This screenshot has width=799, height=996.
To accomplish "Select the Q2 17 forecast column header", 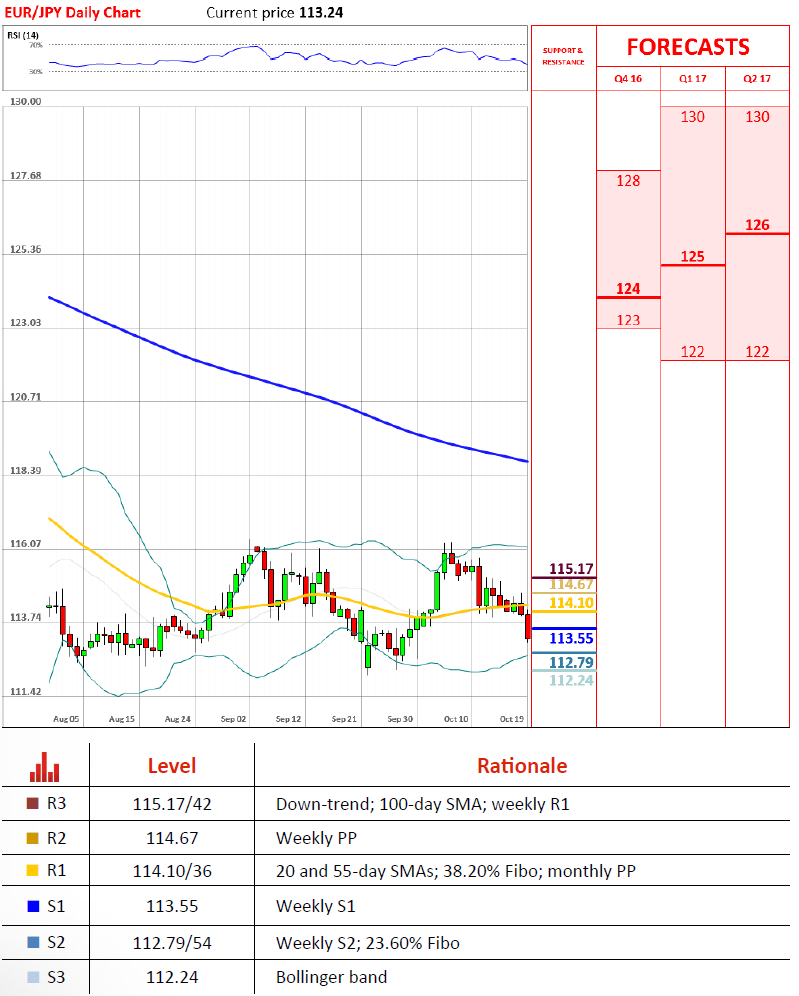I will pos(757,79).
